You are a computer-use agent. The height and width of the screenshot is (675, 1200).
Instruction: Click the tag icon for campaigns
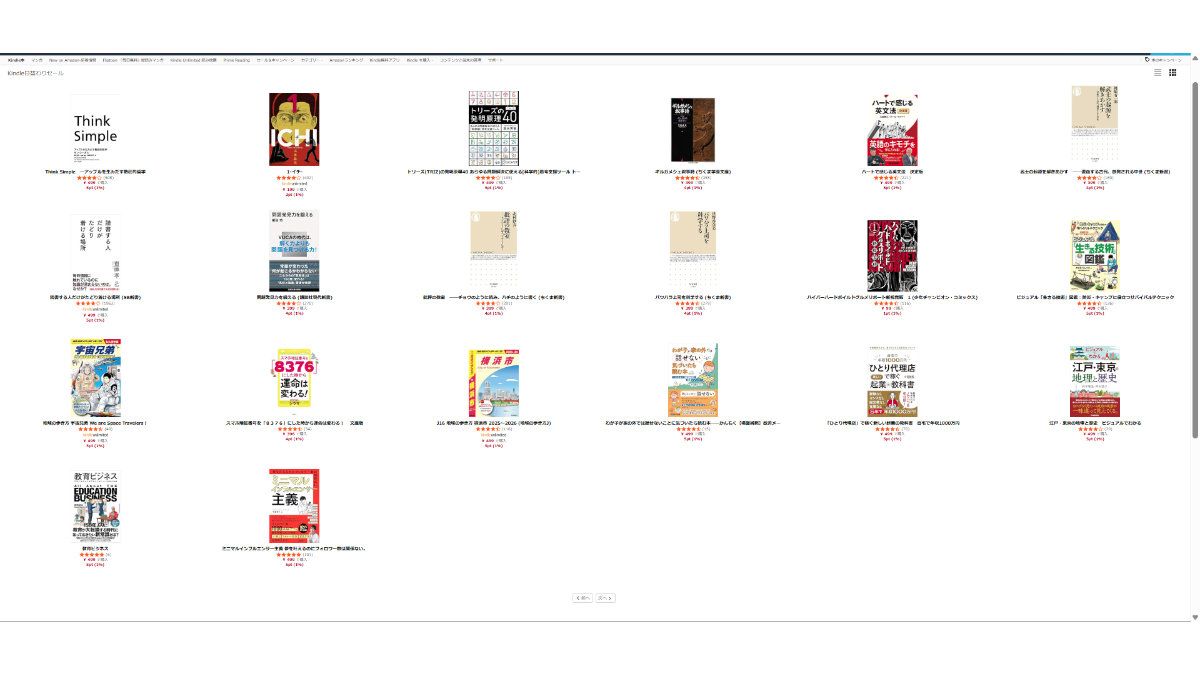pyautogui.click(x=1147, y=60)
